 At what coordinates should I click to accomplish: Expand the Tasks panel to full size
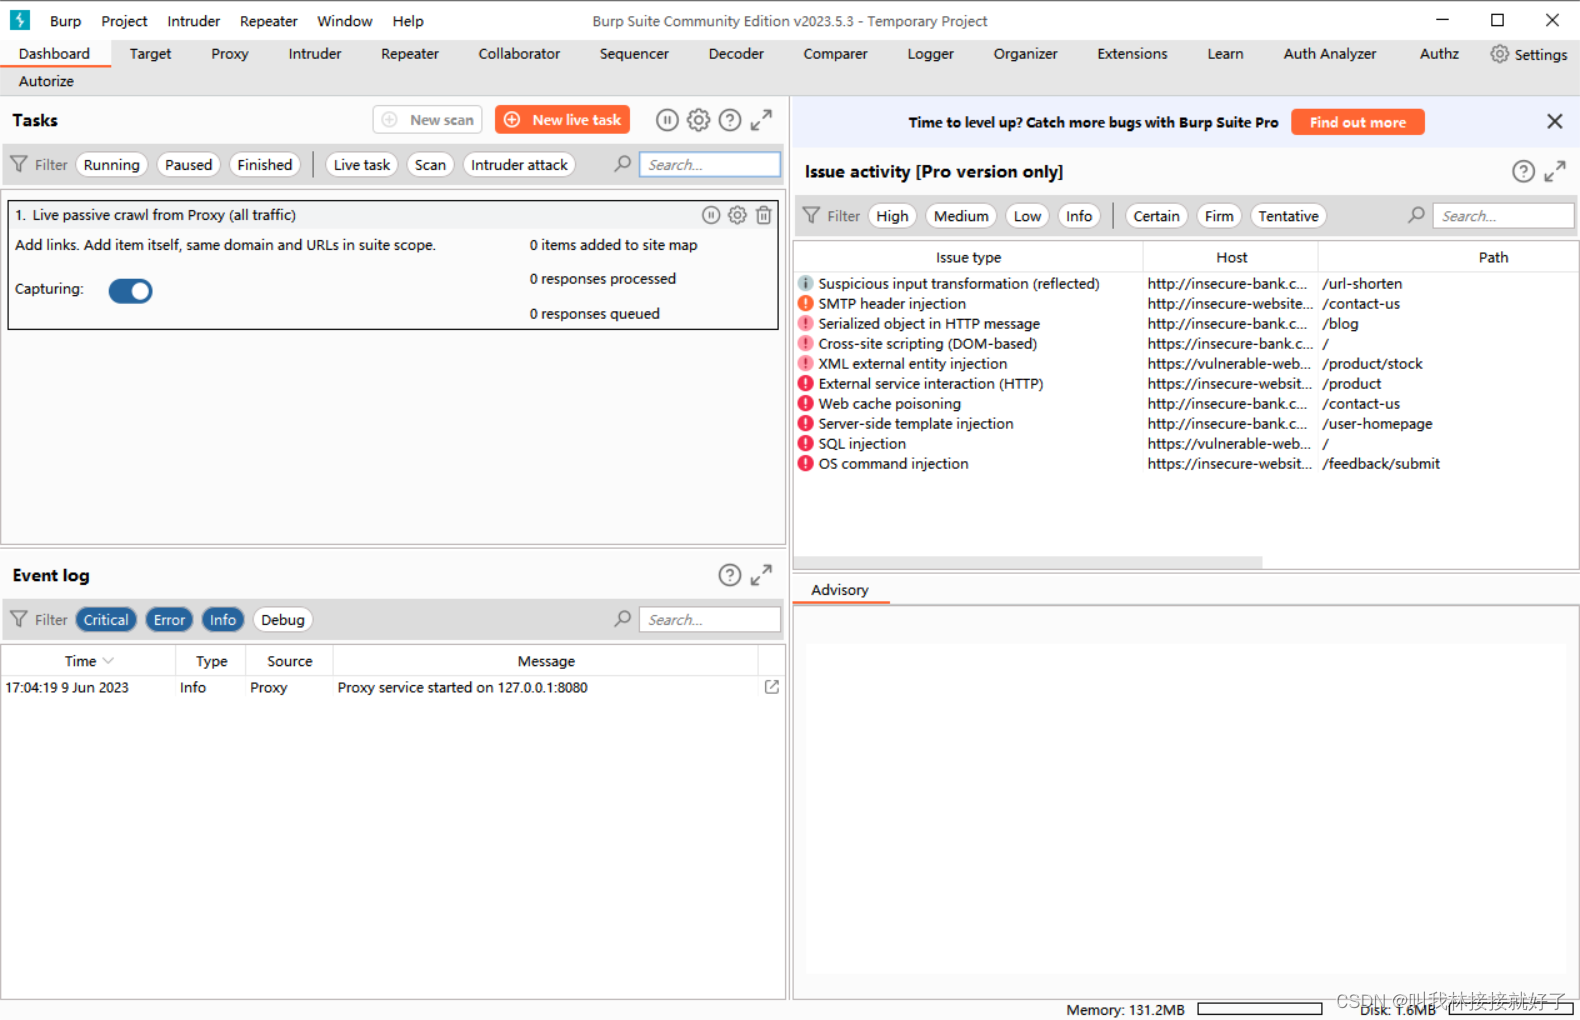[762, 120]
